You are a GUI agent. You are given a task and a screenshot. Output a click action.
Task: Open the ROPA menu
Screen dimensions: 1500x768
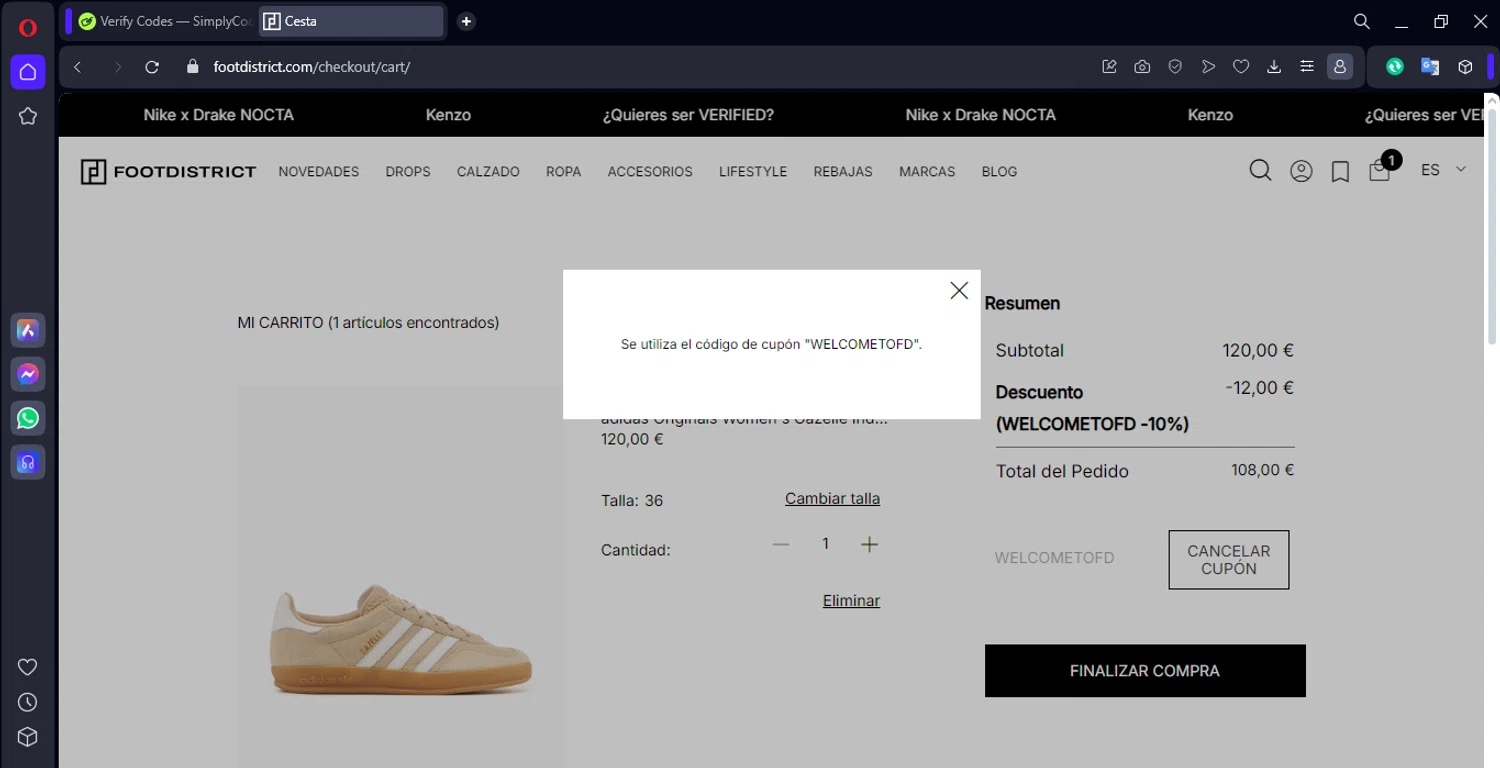coord(563,172)
